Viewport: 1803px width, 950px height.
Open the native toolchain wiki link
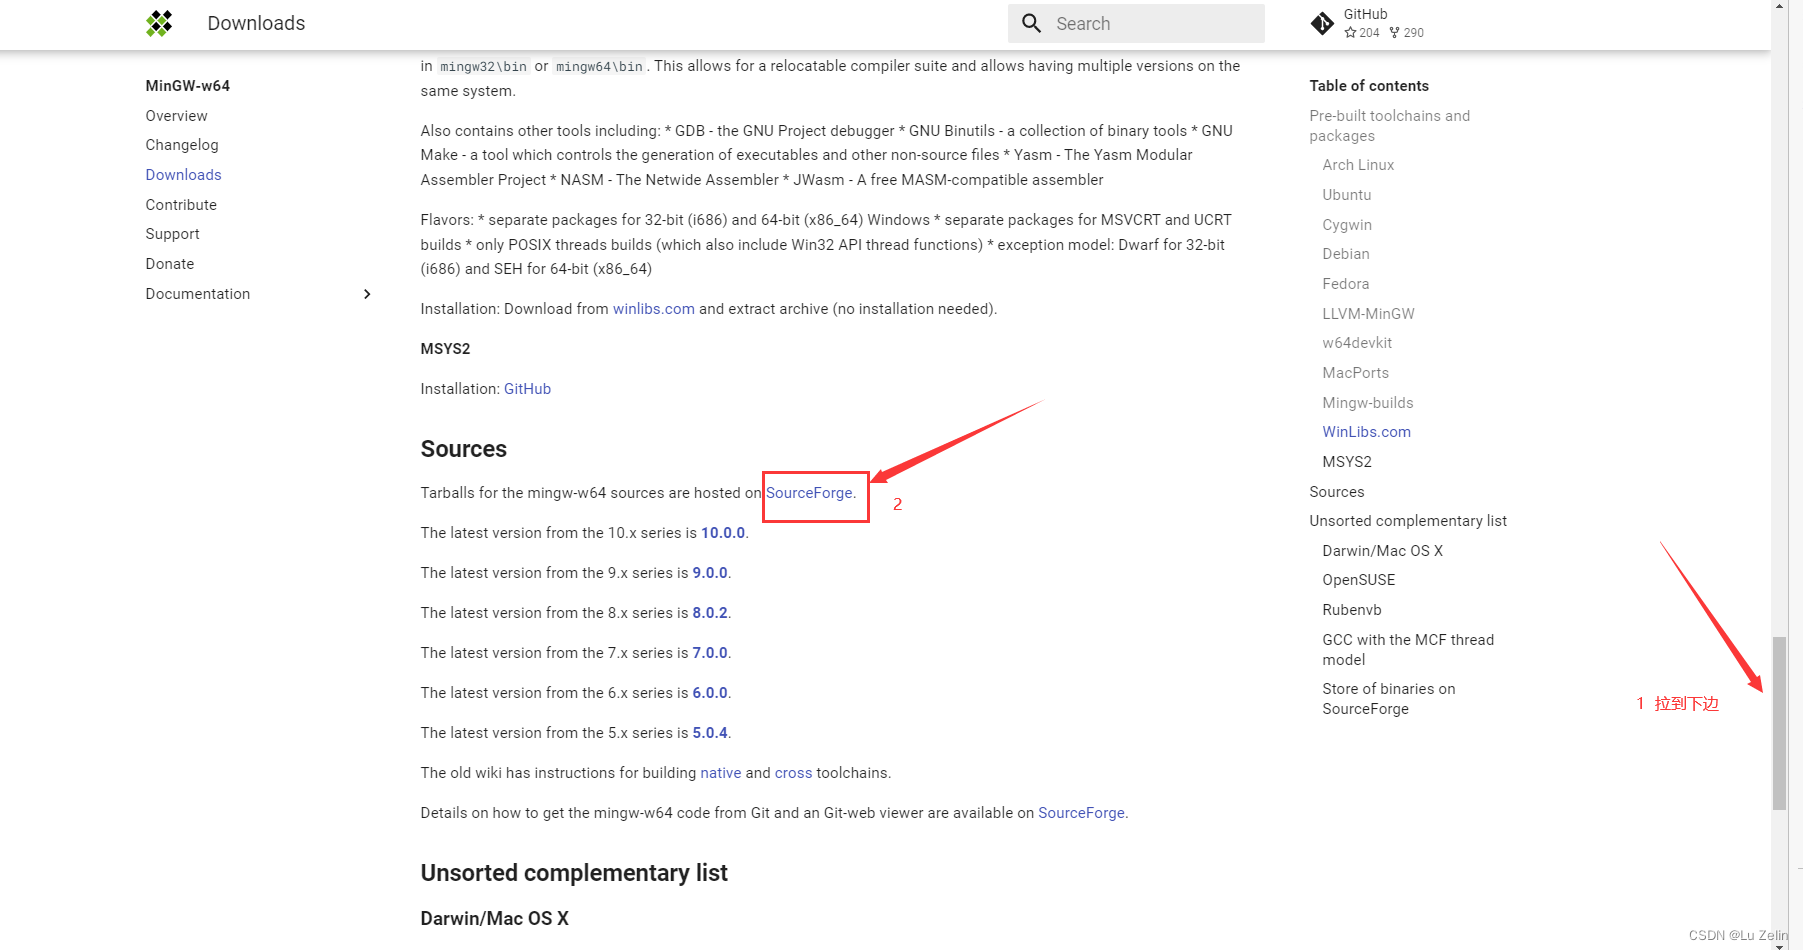(721, 773)
